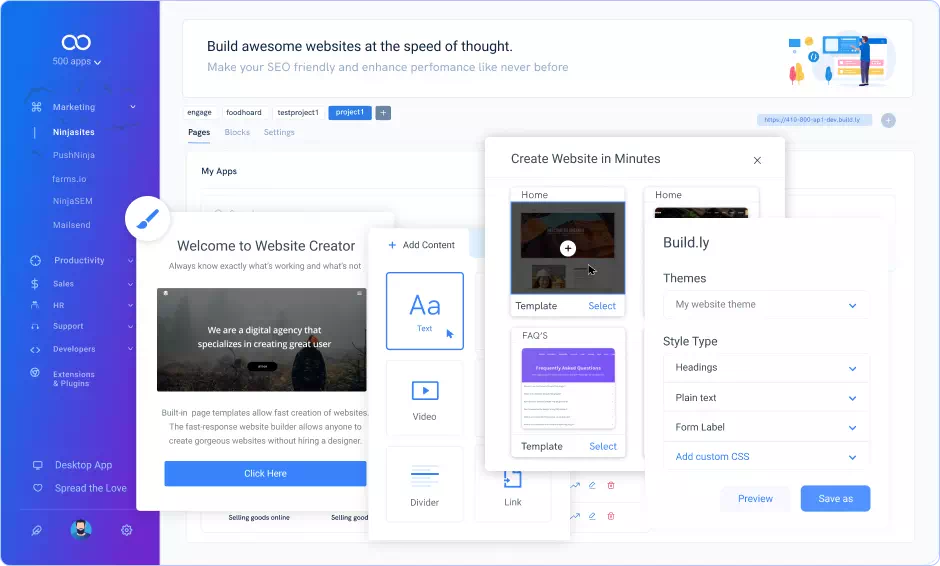Viewport: 940px width, 566px height.
Task: Click the user avatar in sidebar
Action: click(x=81, y=530)
